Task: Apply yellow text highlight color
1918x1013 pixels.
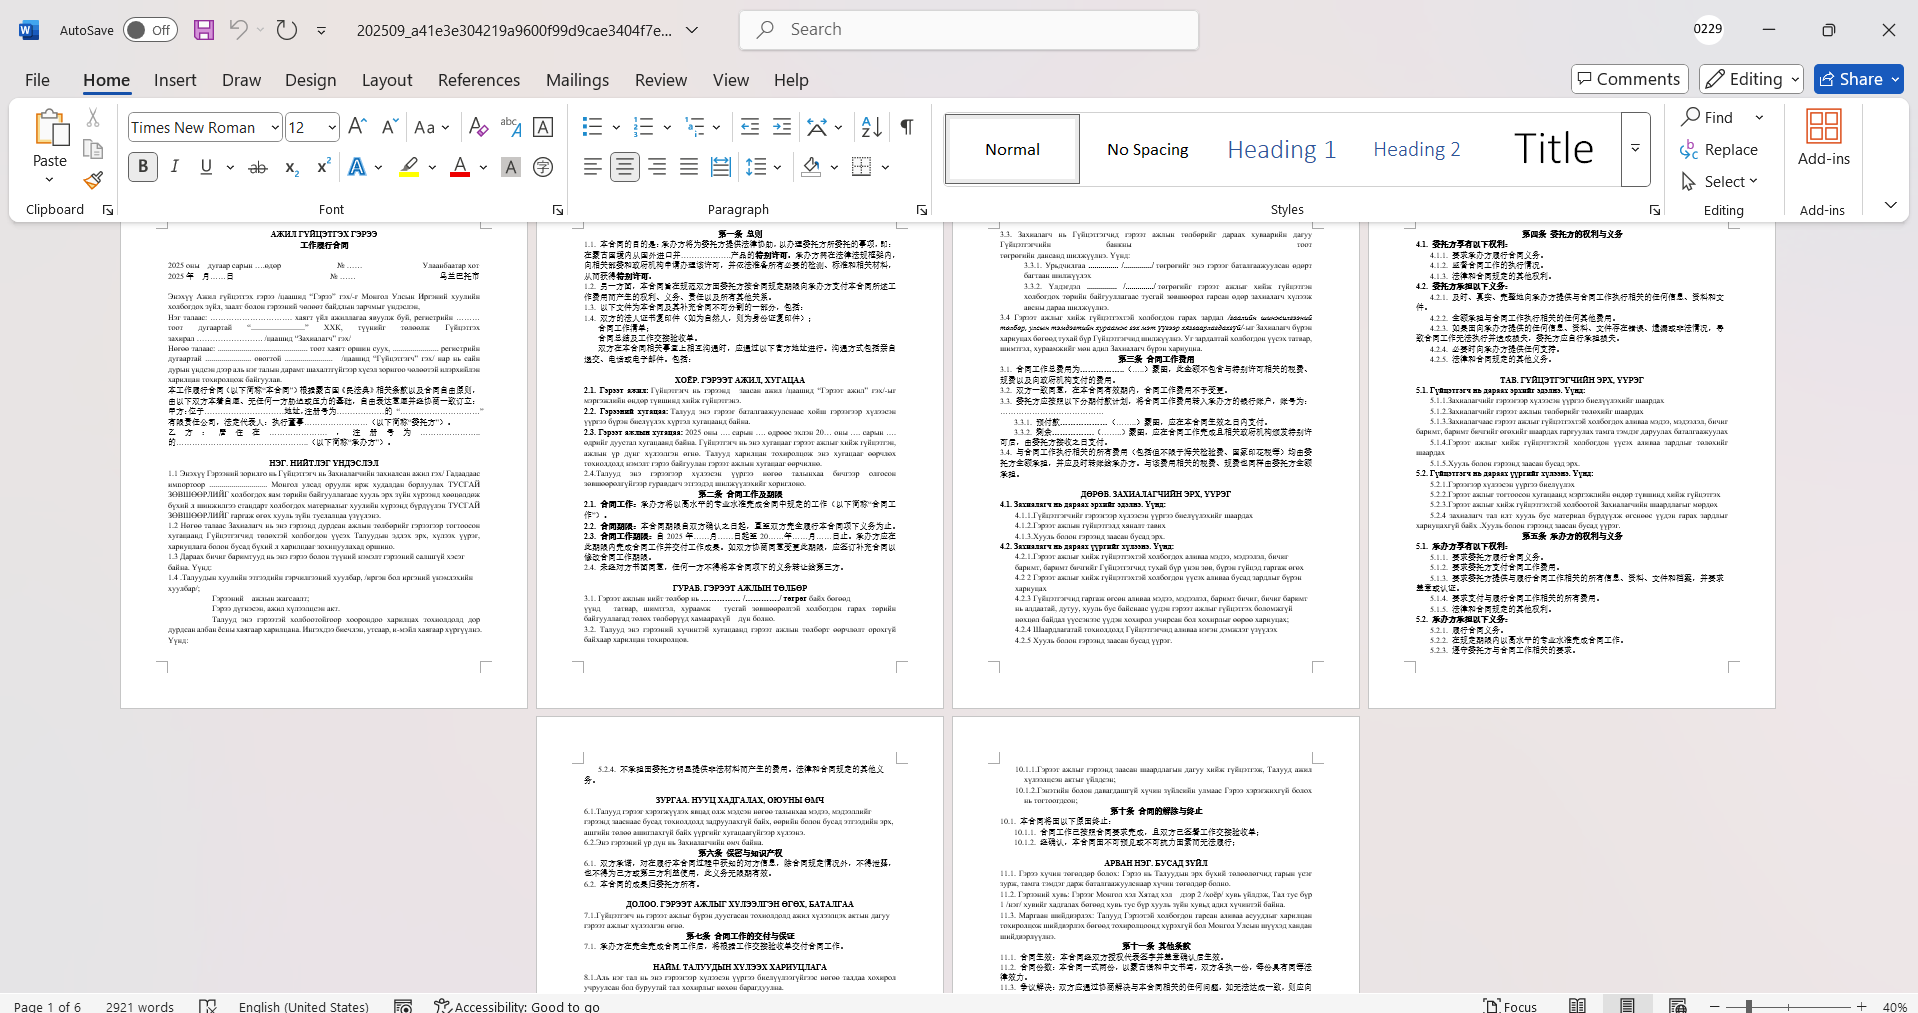Action: click(409, 167)
